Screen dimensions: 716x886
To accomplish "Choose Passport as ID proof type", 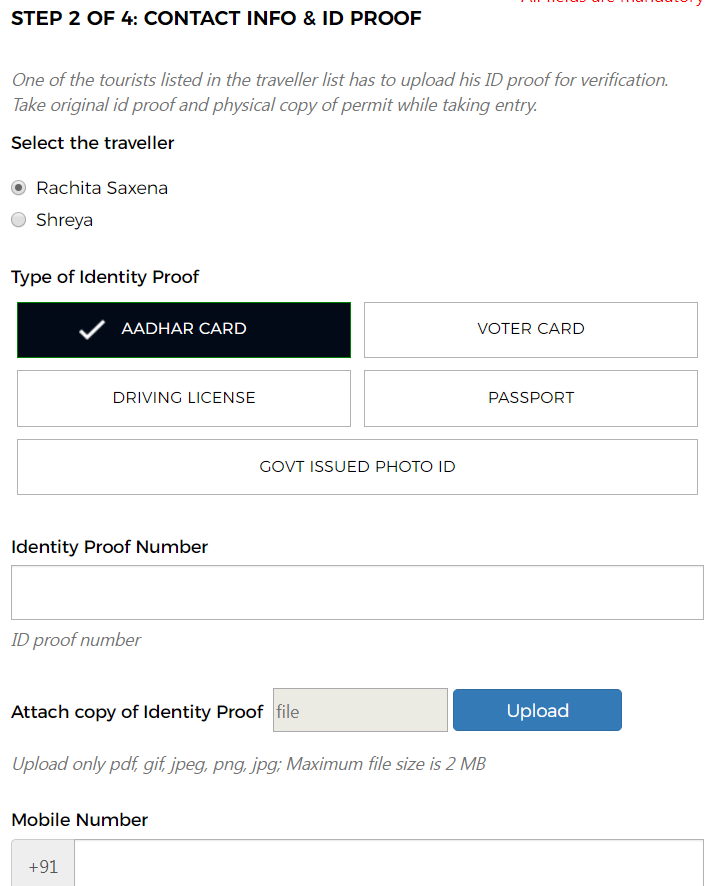I will [530, 398].
